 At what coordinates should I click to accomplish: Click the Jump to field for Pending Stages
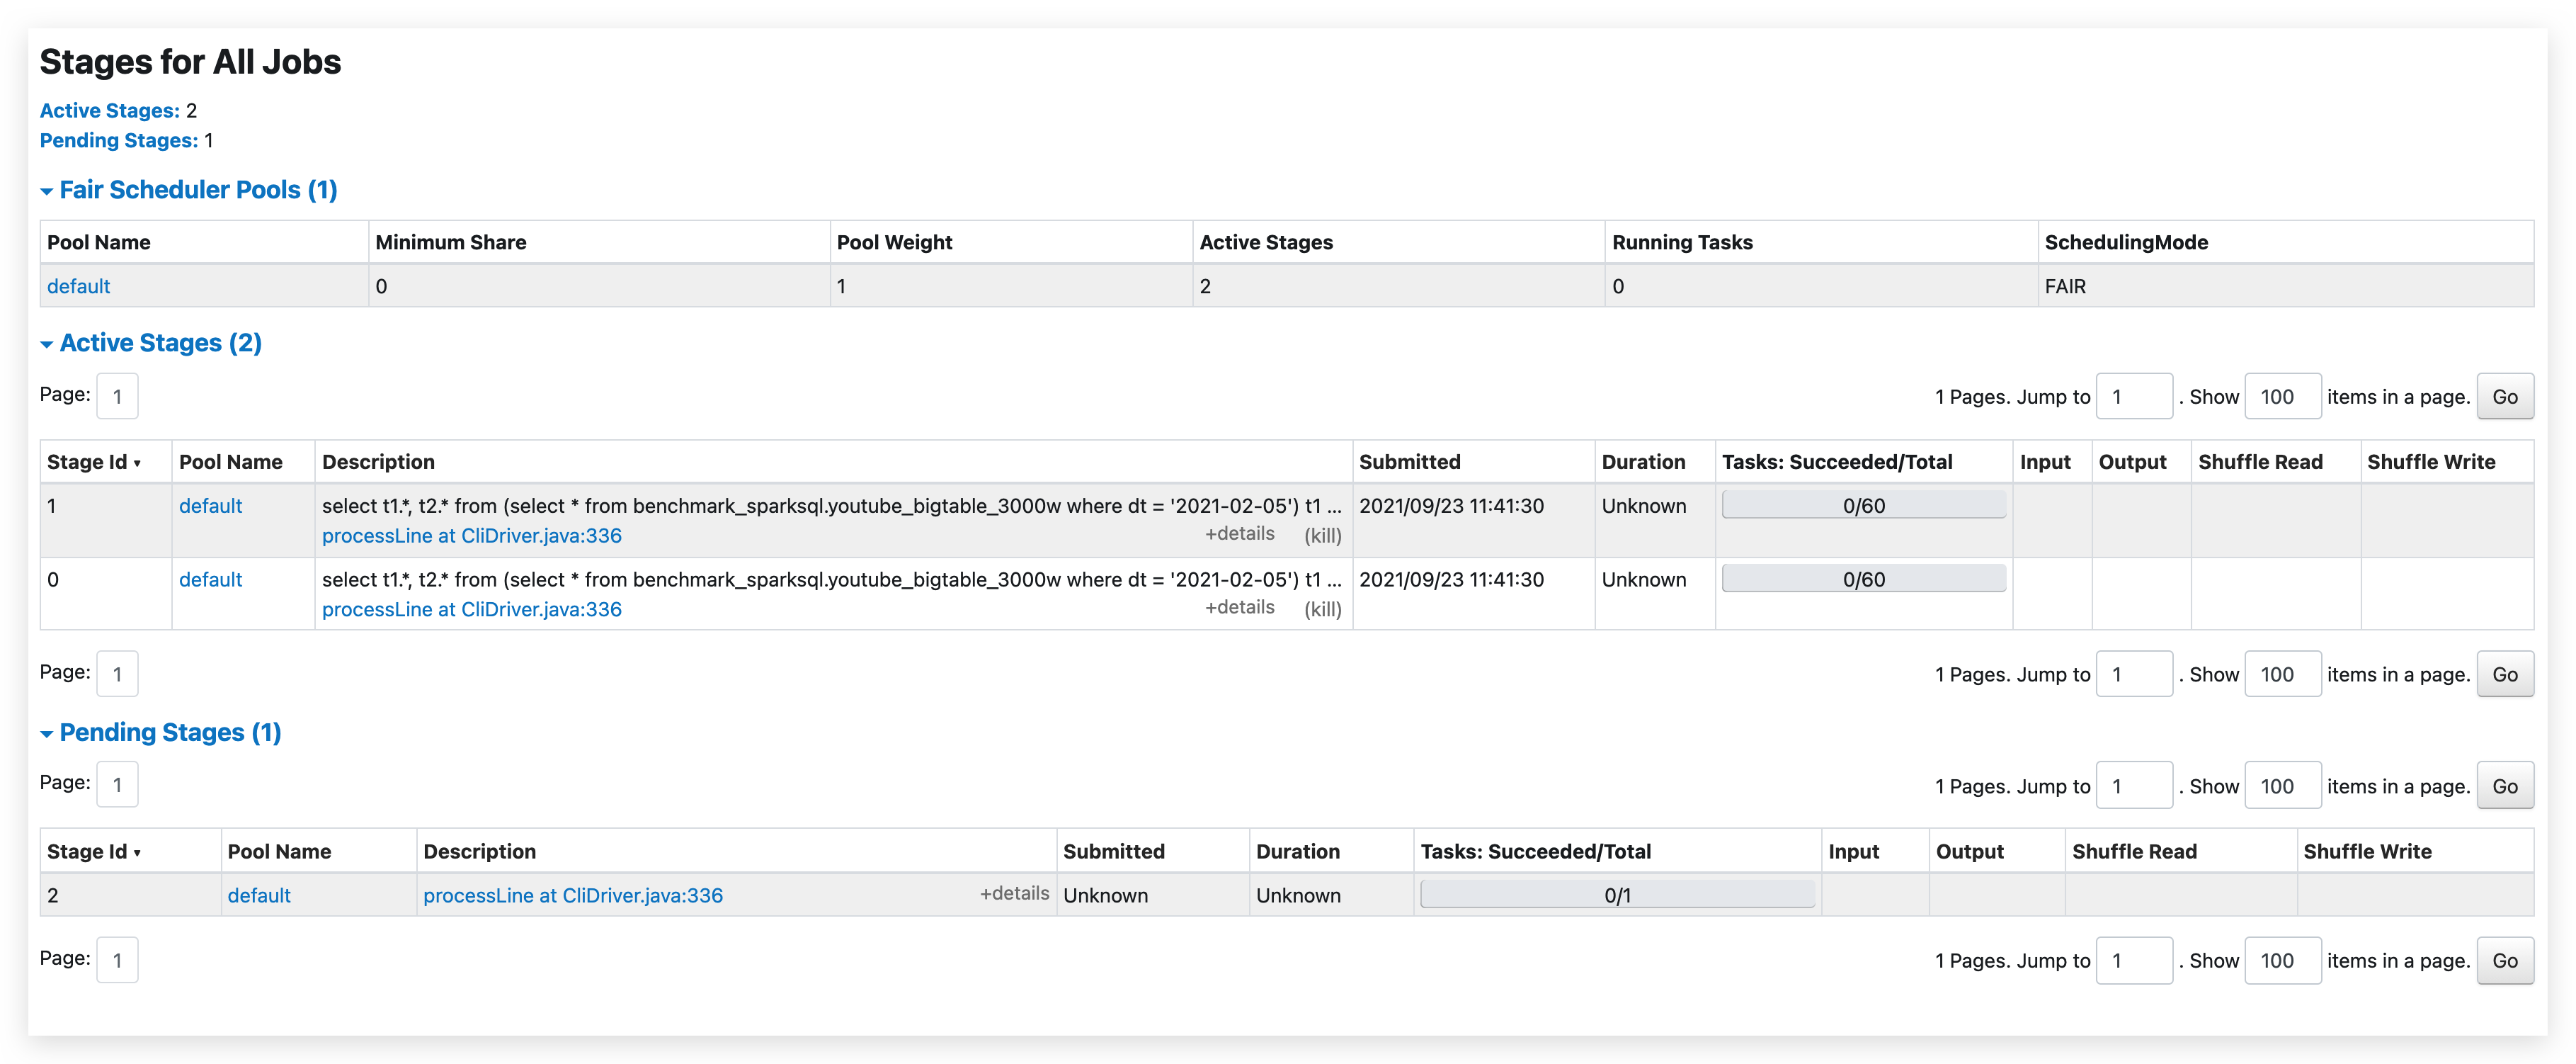click(x=2135, y=785)
